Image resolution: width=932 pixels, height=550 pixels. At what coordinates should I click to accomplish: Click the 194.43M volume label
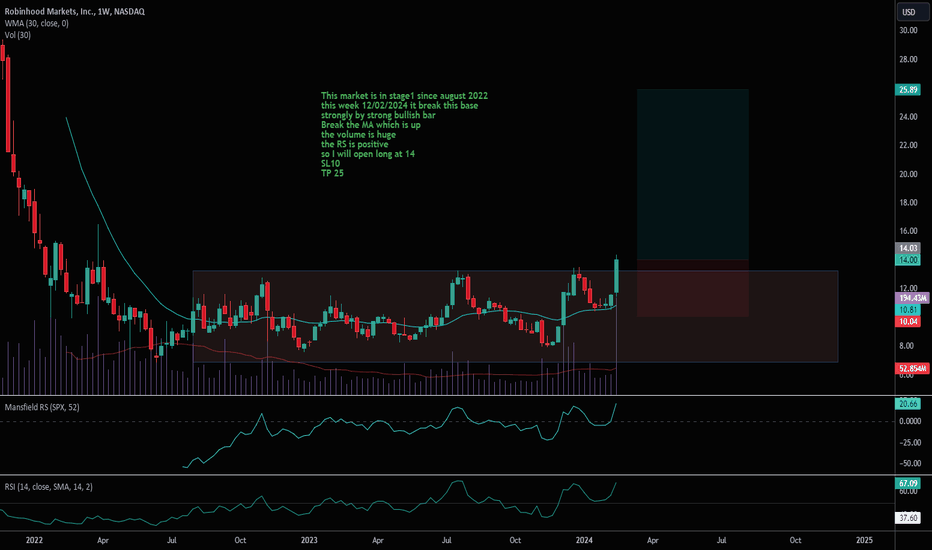(912, 298)
